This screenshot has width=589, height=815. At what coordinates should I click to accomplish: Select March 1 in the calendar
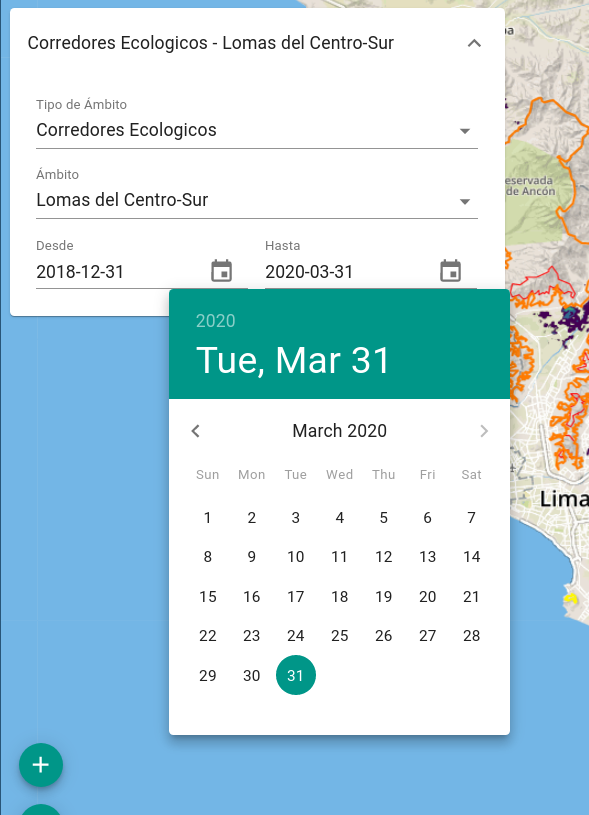(207, 518)
